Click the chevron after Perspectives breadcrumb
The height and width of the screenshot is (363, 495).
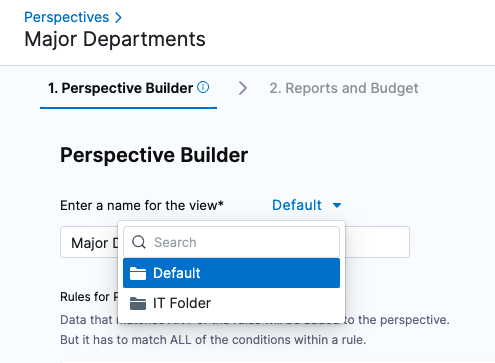point(118,18)
